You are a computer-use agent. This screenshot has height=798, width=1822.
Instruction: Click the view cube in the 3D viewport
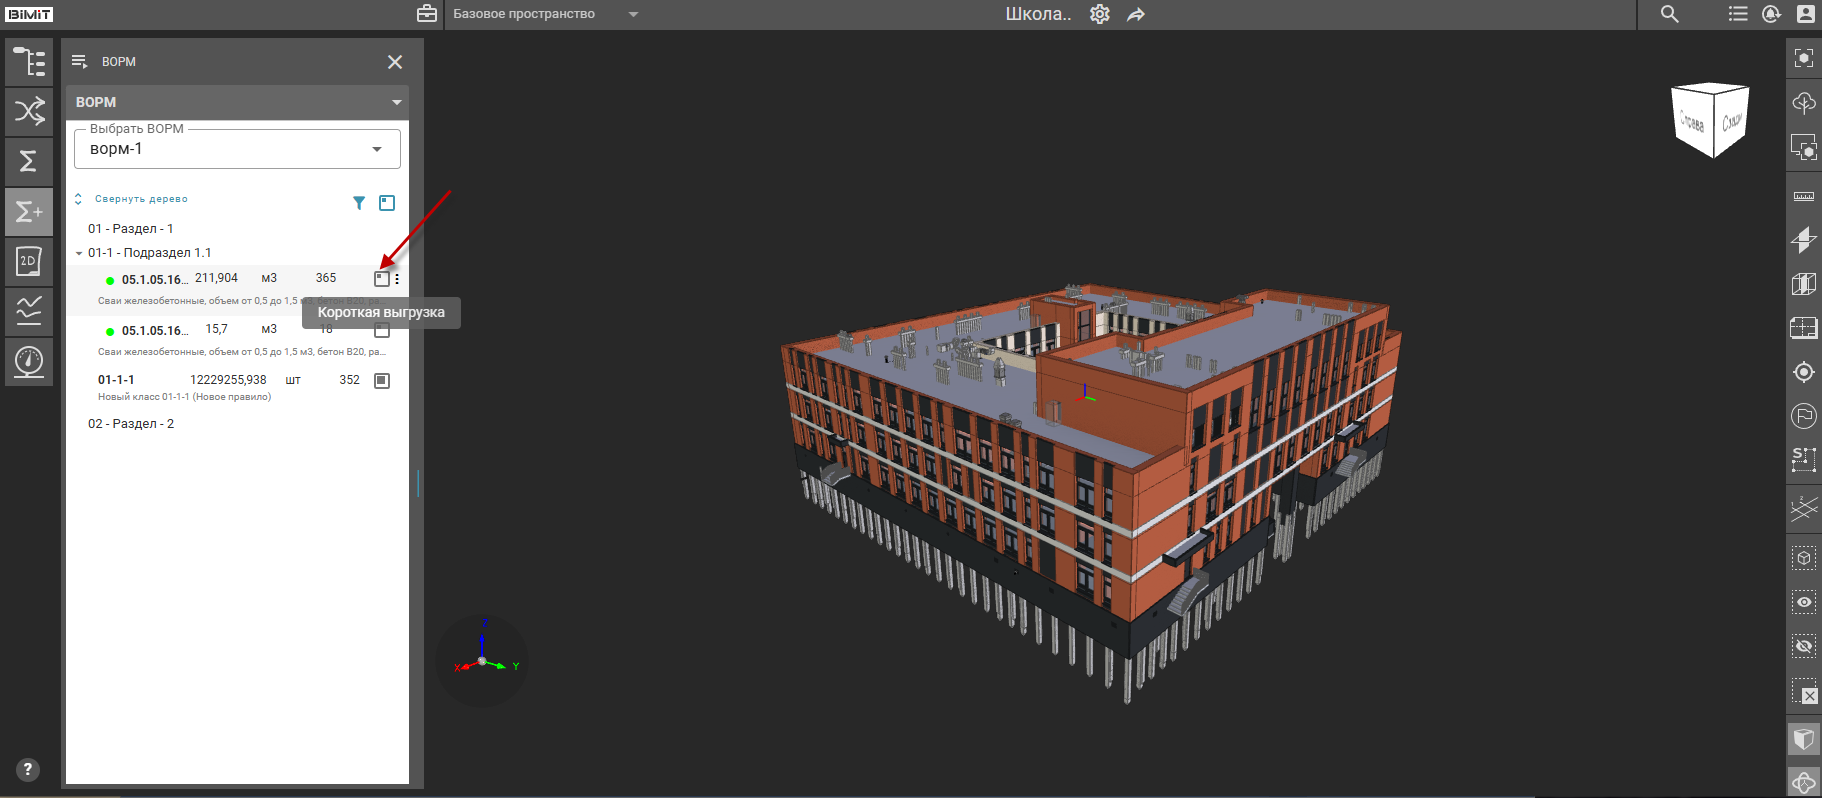point(1710,120)
